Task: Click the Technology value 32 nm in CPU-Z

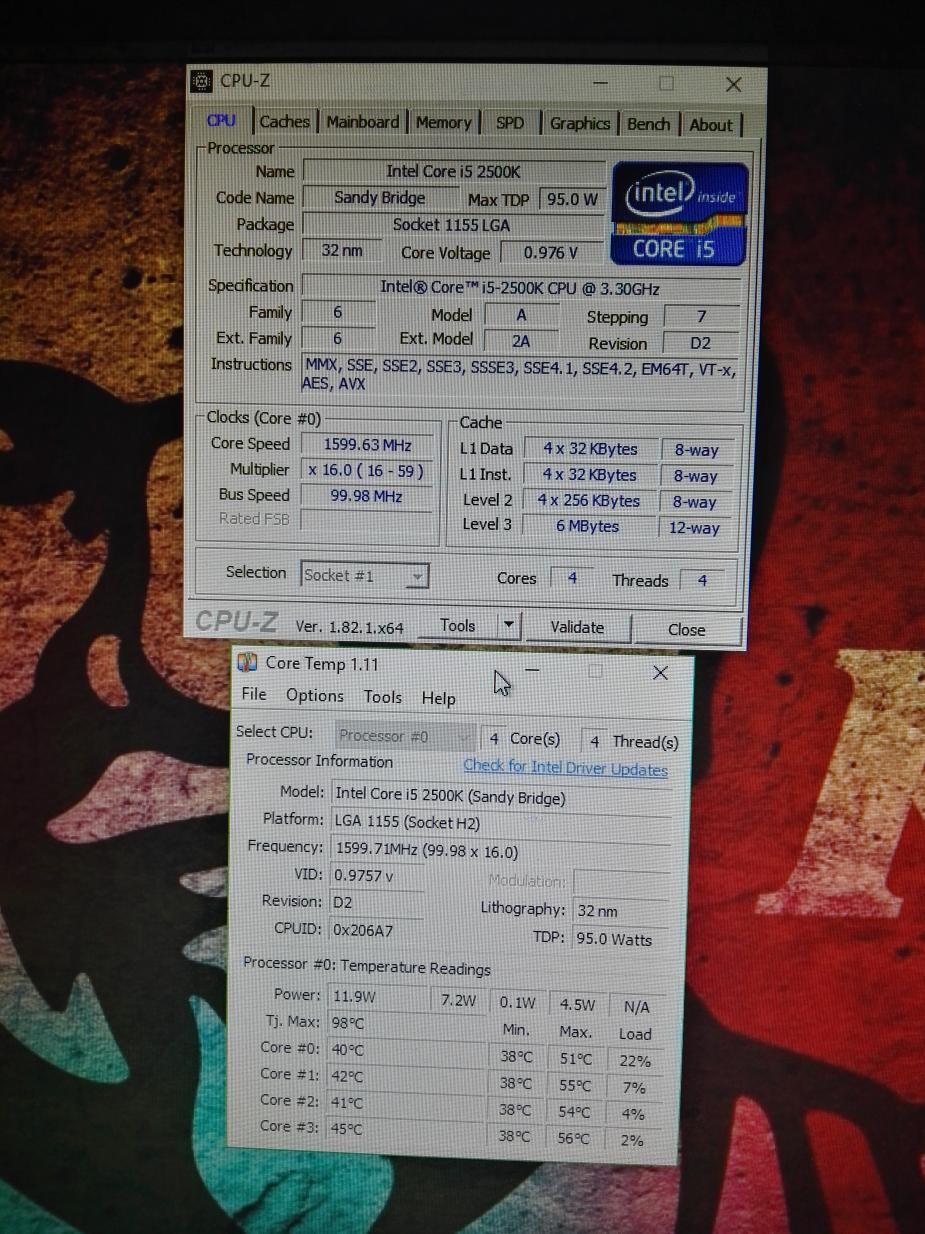Action: 342,250
